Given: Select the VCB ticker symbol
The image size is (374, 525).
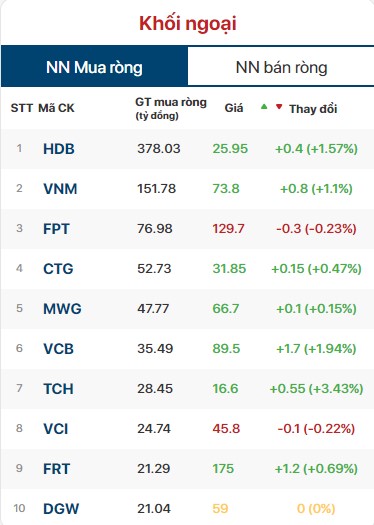Looking at the screenshot, I should pos(58,349).
